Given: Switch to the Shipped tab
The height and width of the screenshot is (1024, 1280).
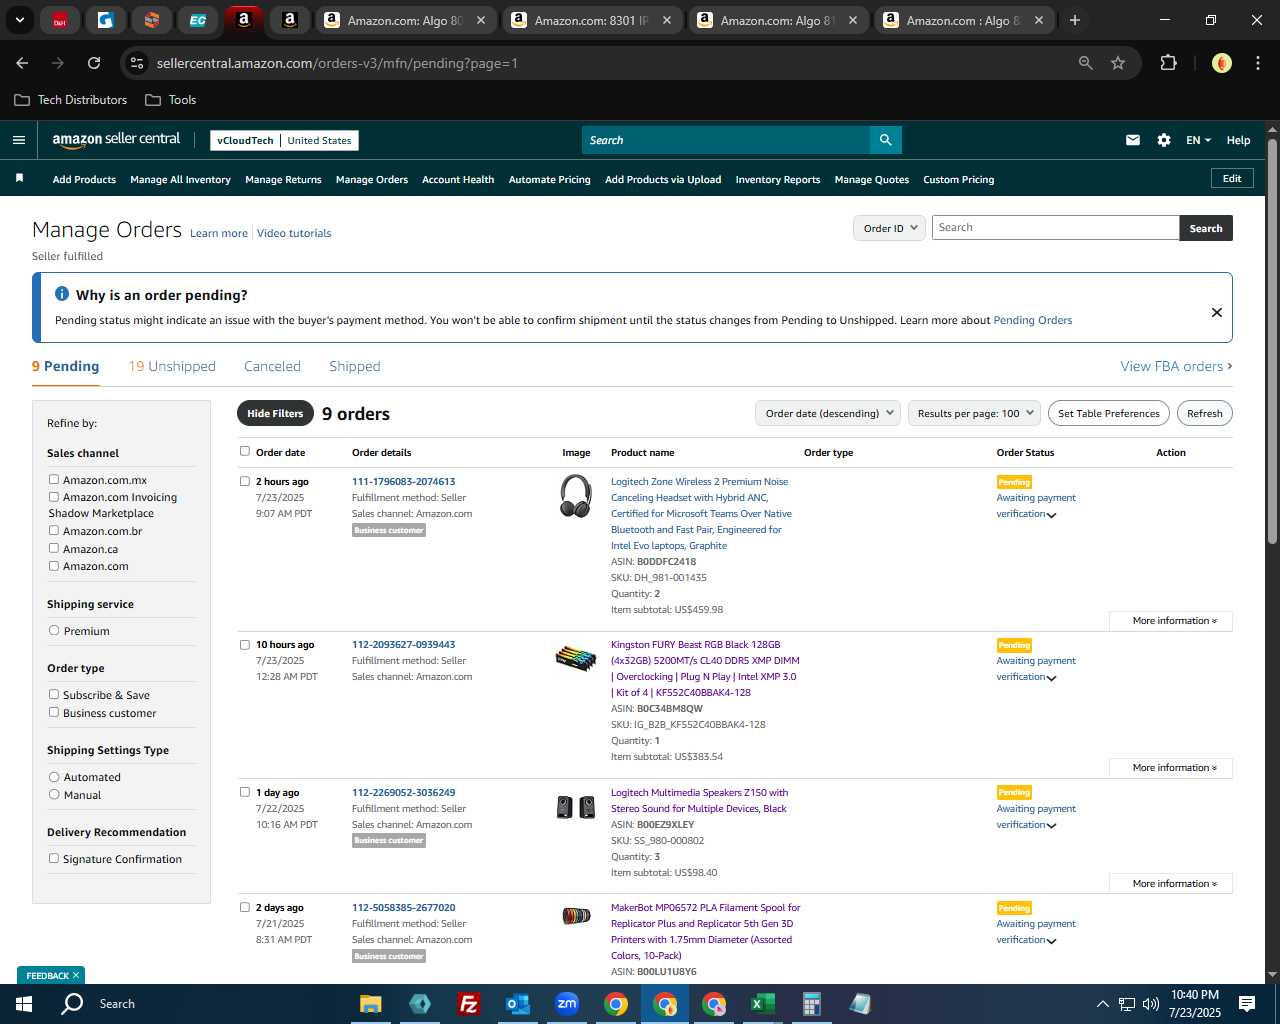Looking at the screenshot, I should click(355, 366).
